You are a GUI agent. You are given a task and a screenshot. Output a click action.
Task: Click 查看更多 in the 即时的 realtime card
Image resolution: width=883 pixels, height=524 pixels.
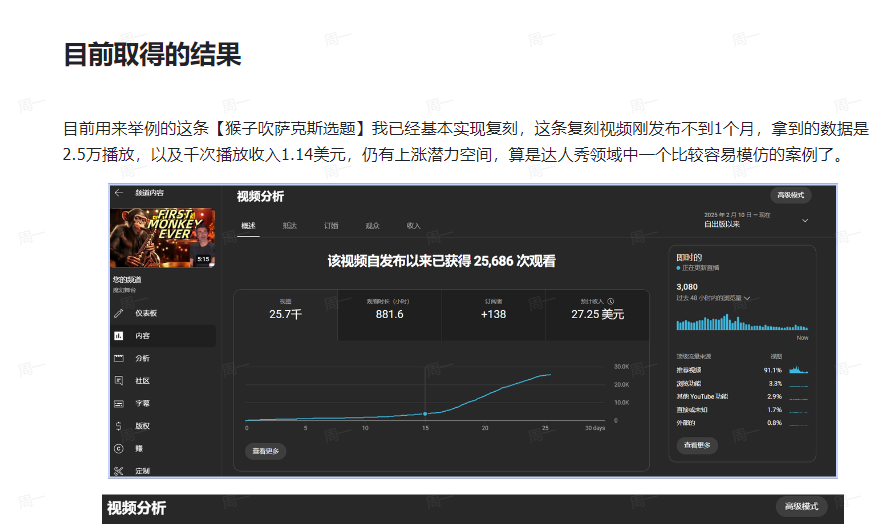(697, 445)
